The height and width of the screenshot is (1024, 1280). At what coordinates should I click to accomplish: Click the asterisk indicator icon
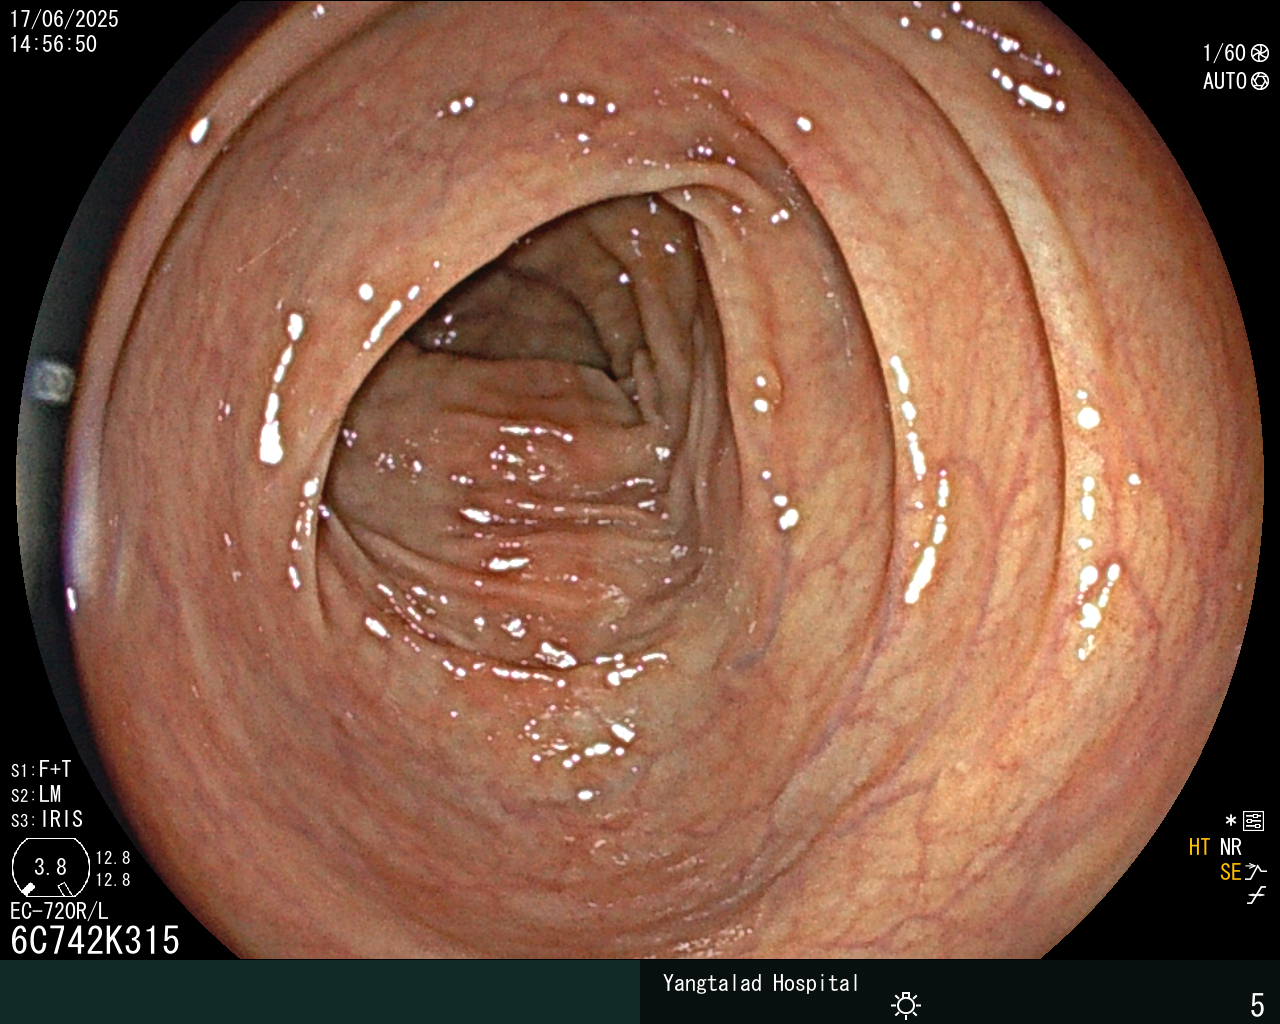pos(1230,821)
